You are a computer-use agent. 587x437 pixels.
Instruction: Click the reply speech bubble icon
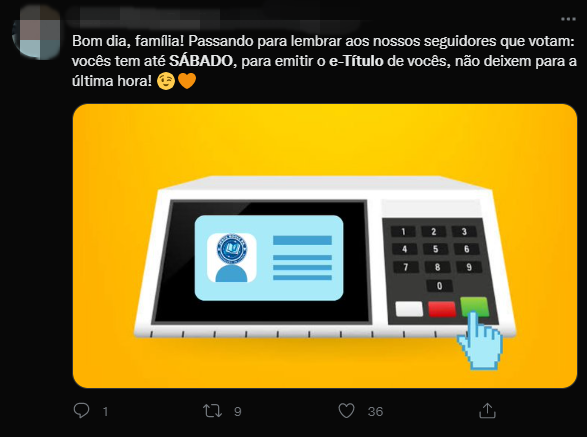pyautogui.click(x=81, y=410)
